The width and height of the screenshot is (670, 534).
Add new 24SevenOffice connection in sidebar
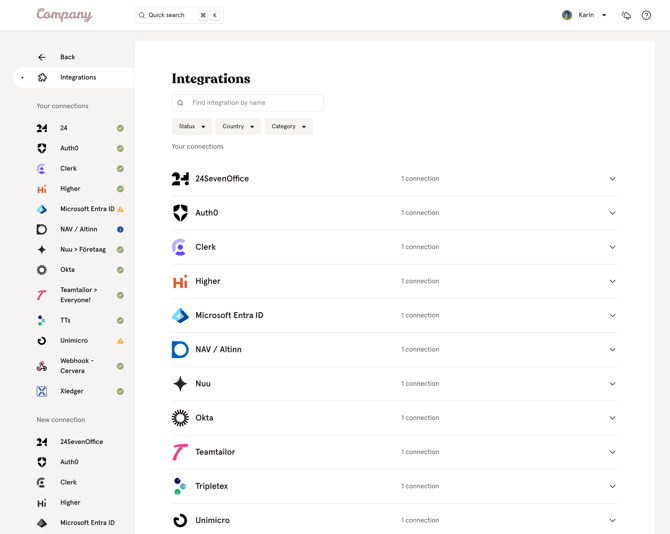(81, 442)
